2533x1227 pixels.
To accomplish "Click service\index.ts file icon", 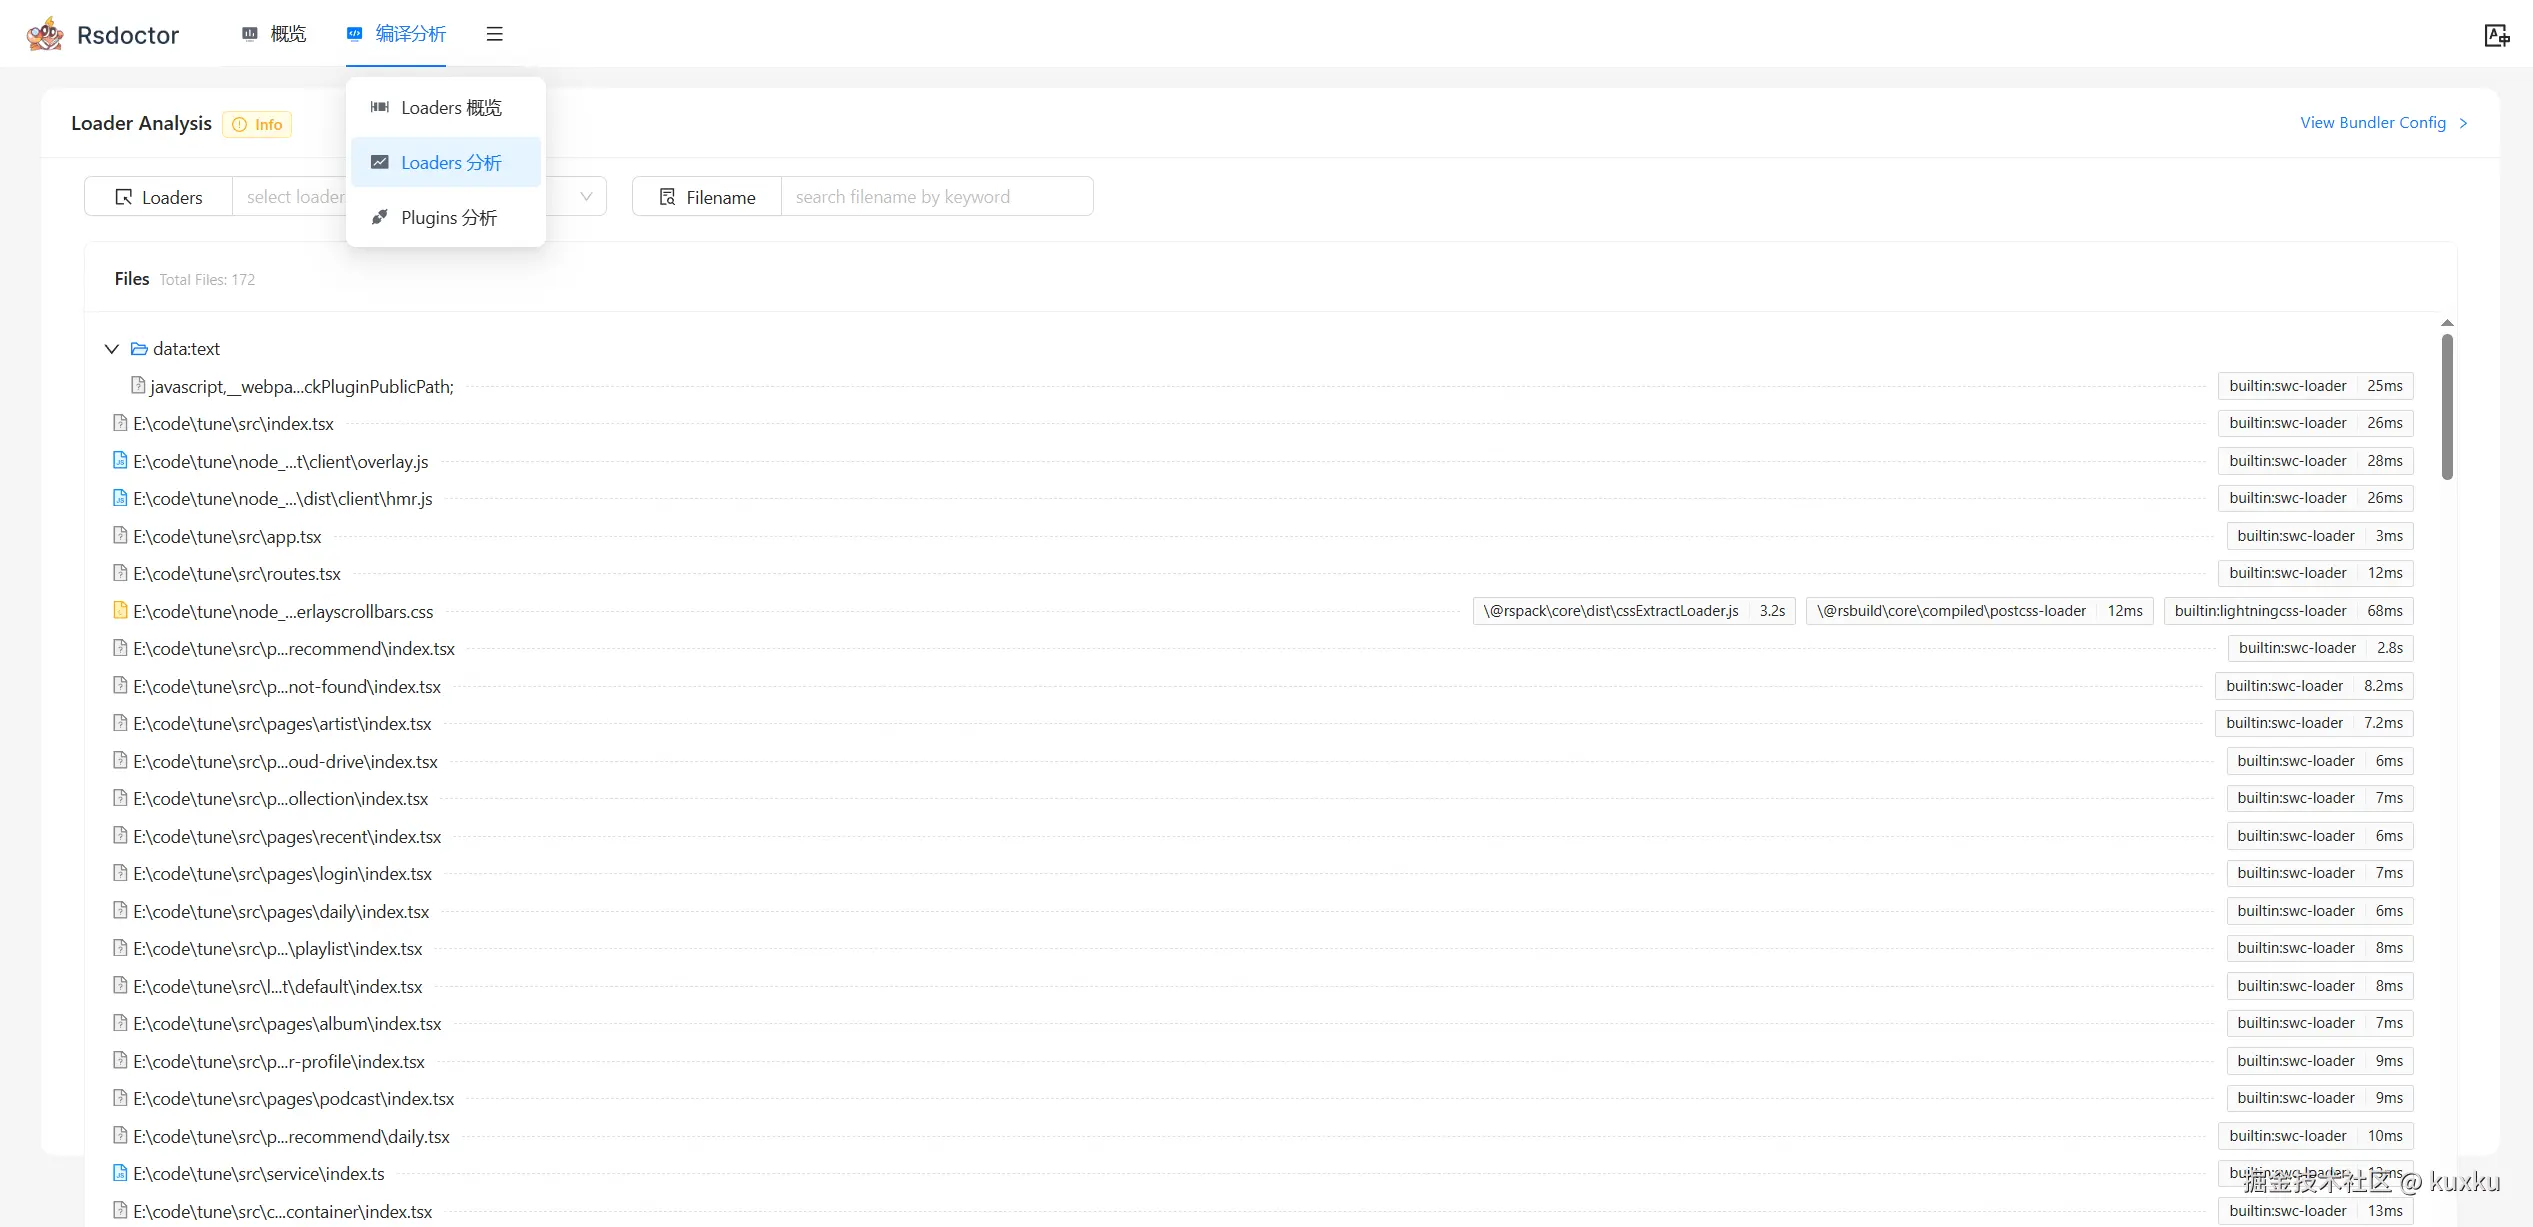I will tap(120, 1173).
